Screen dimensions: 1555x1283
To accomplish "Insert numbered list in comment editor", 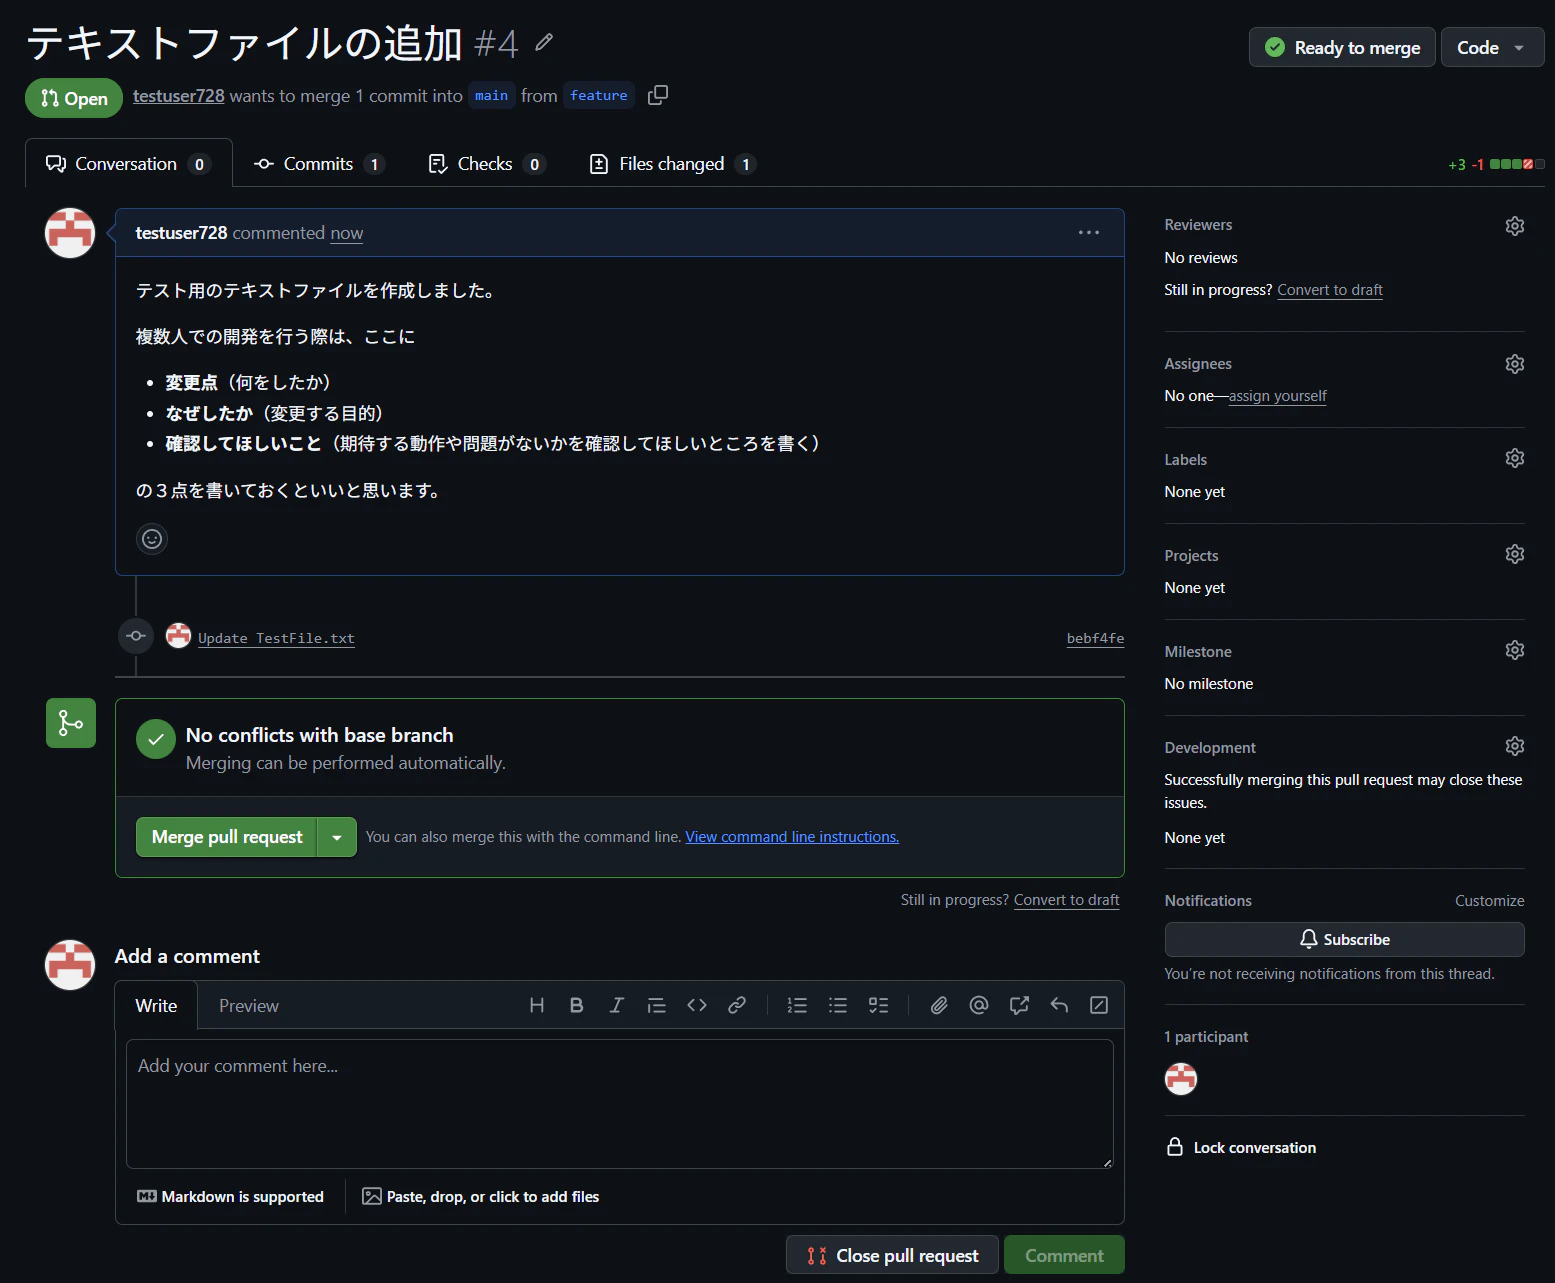I will point(797,1005).
